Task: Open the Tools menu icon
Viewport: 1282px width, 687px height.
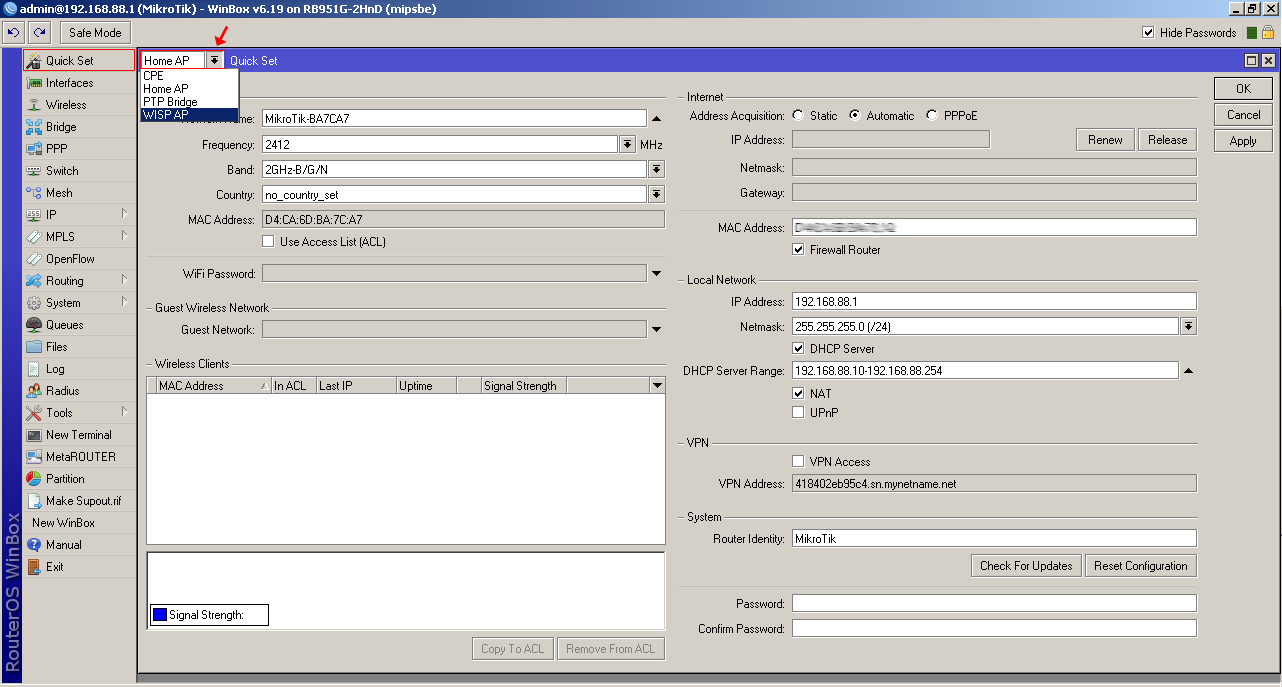Action: 34,413
